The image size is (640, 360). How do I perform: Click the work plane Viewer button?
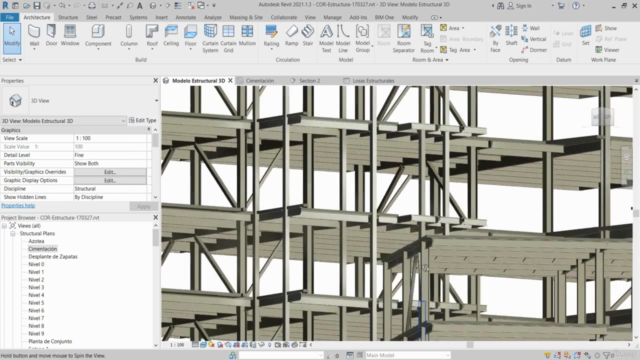607,50
